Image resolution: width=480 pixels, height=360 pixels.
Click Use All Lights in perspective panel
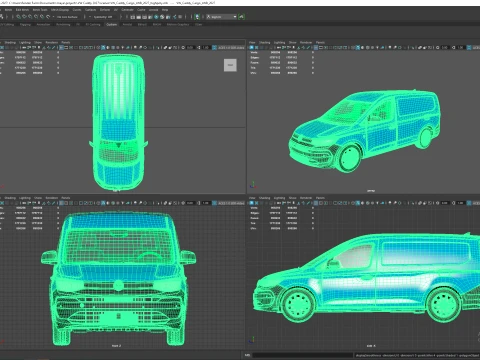377,47
